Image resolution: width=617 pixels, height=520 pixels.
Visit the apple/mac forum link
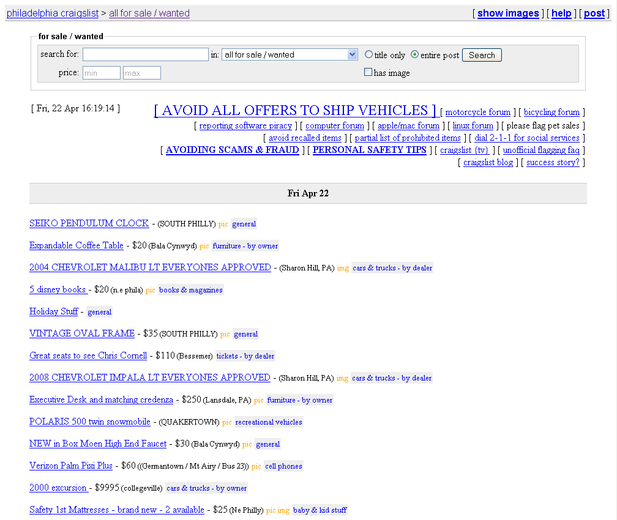[408, 126]
